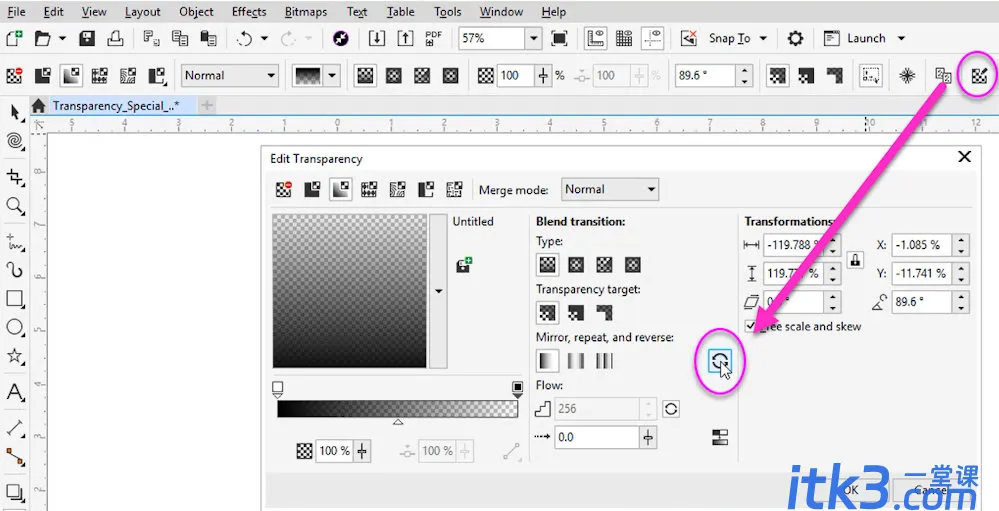Select the Crop tool in toolbox
This screenshot has width=999, height=511.
coord(15,176)
